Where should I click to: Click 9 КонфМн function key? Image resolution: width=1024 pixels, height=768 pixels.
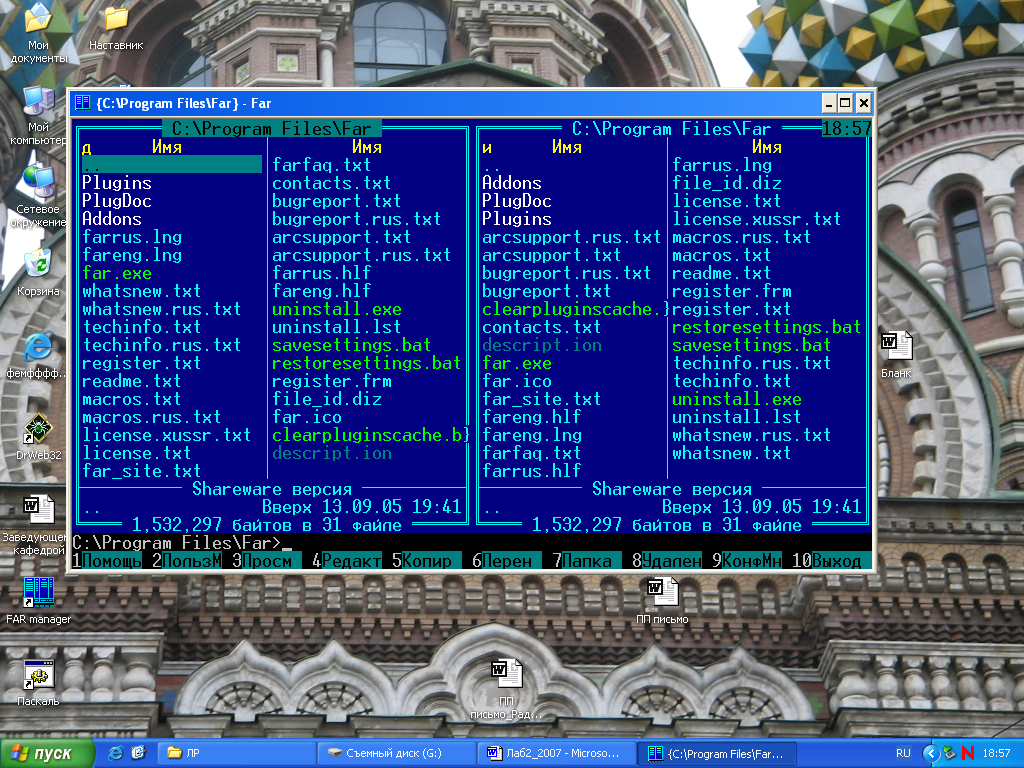(746, 560)
